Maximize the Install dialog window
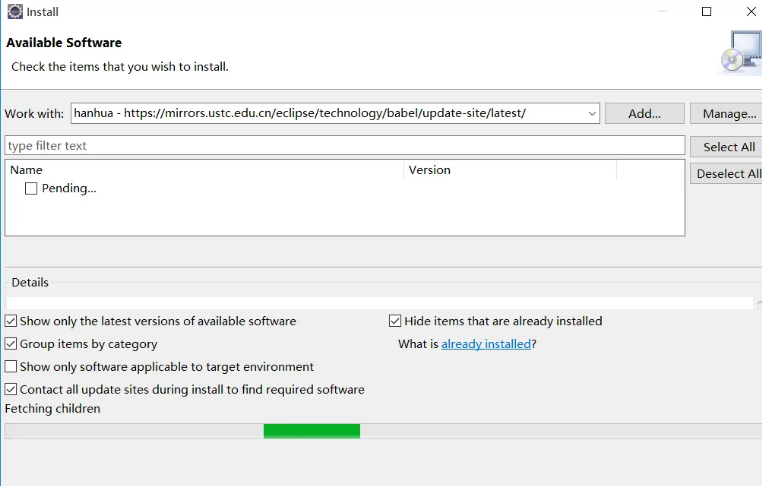 pos(706,12)
